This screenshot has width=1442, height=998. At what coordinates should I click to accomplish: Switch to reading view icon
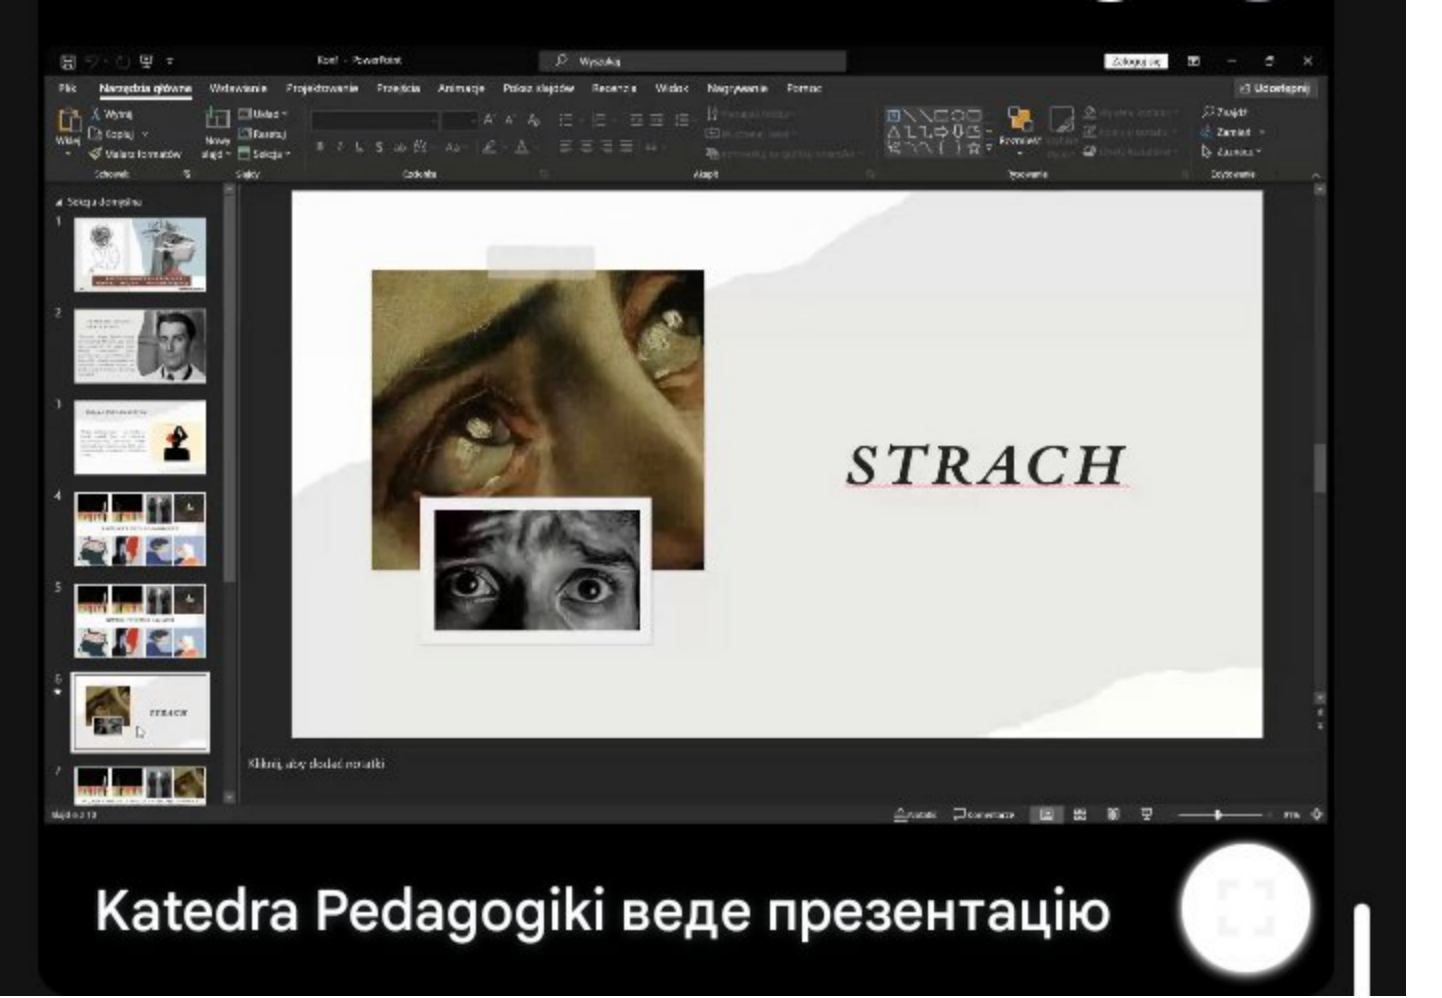1113,814
